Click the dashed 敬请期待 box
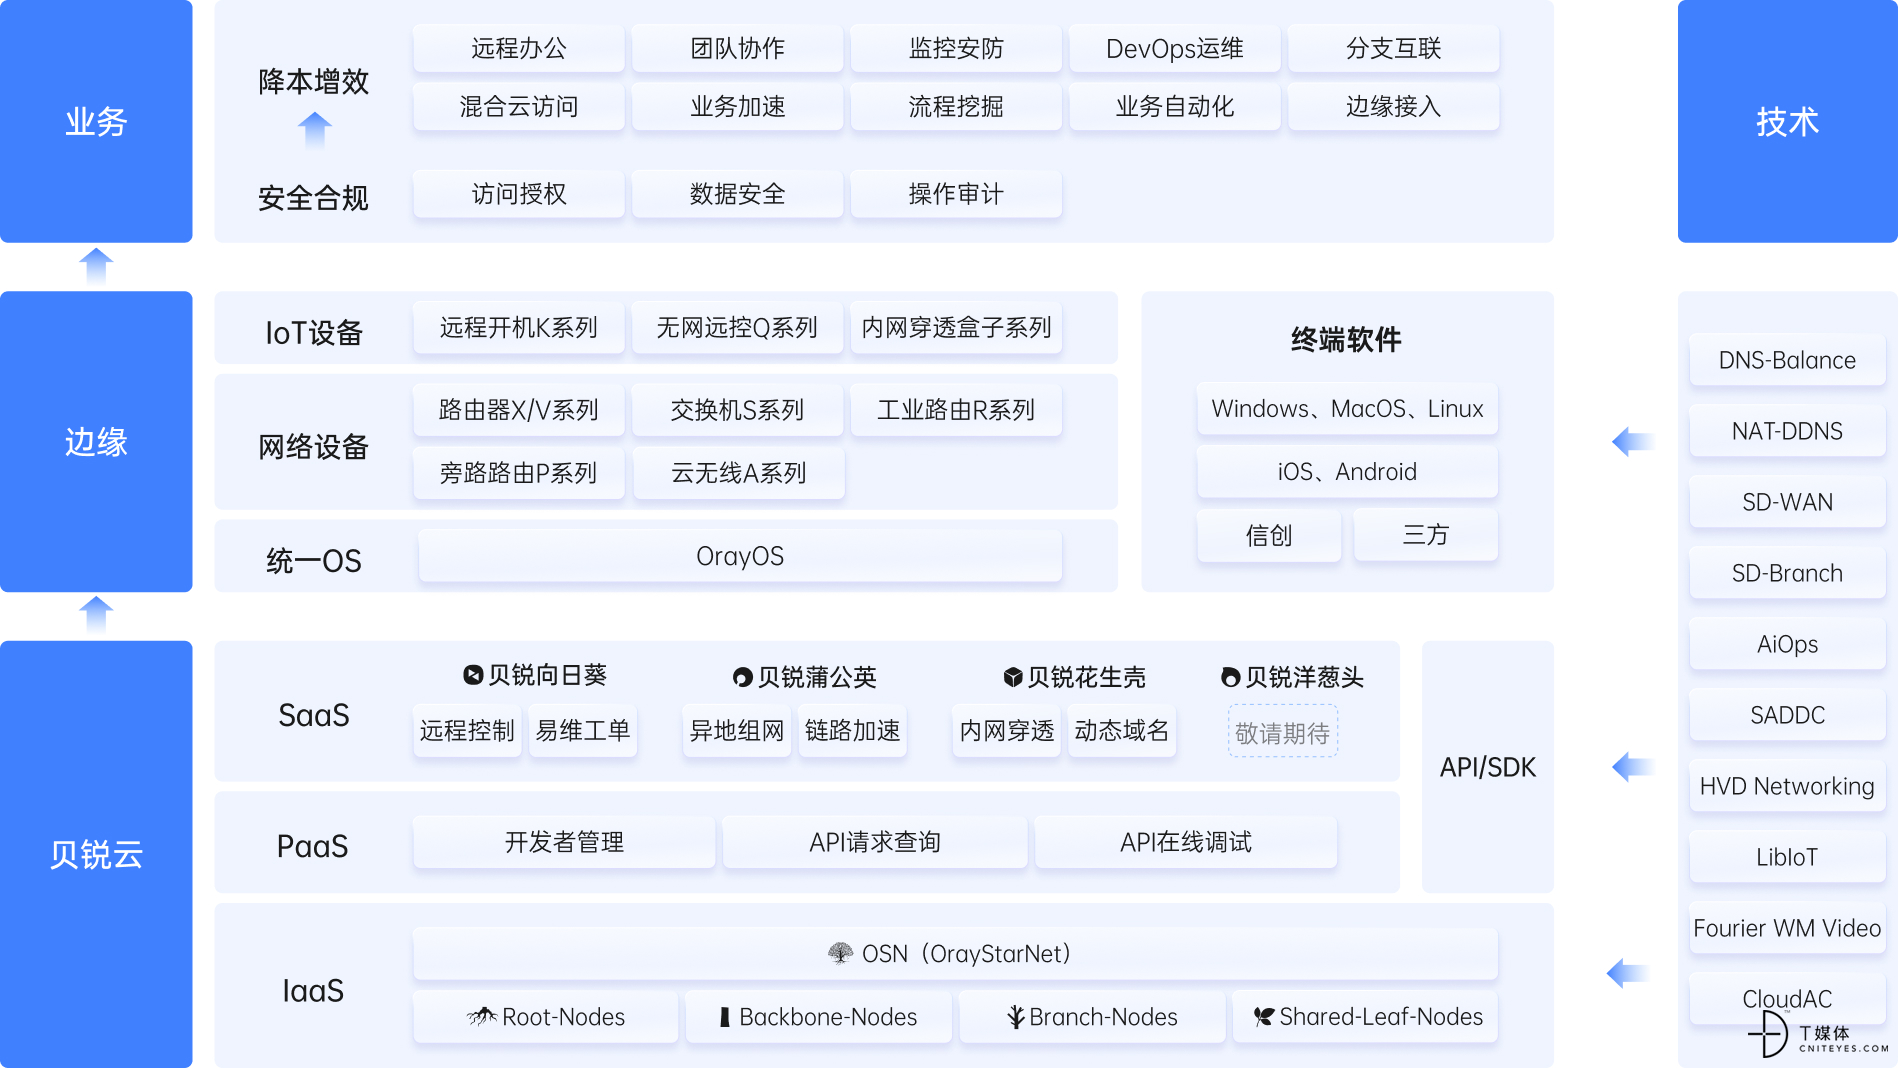 pyautogui.click(x=1283, y=731)
